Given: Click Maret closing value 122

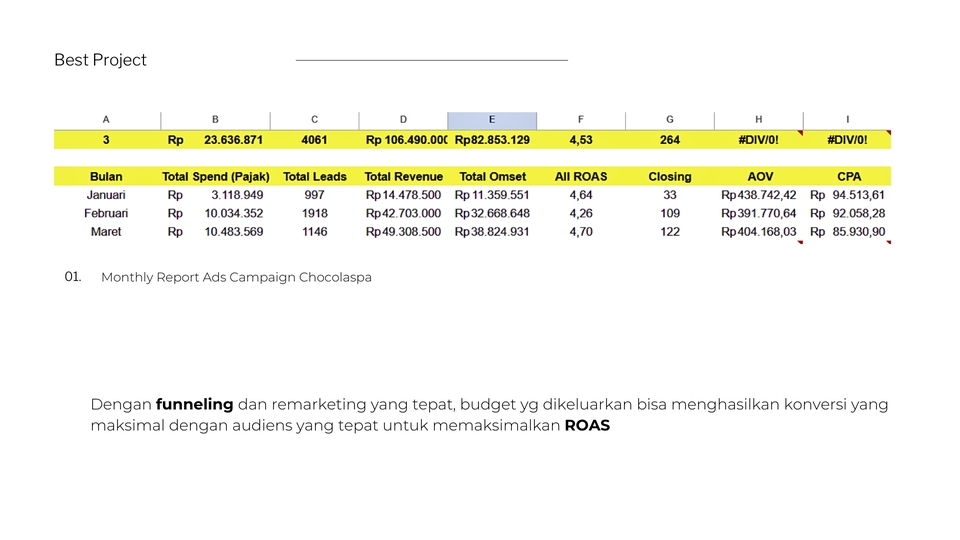Looking at the screenshot, I should point(670,231).
